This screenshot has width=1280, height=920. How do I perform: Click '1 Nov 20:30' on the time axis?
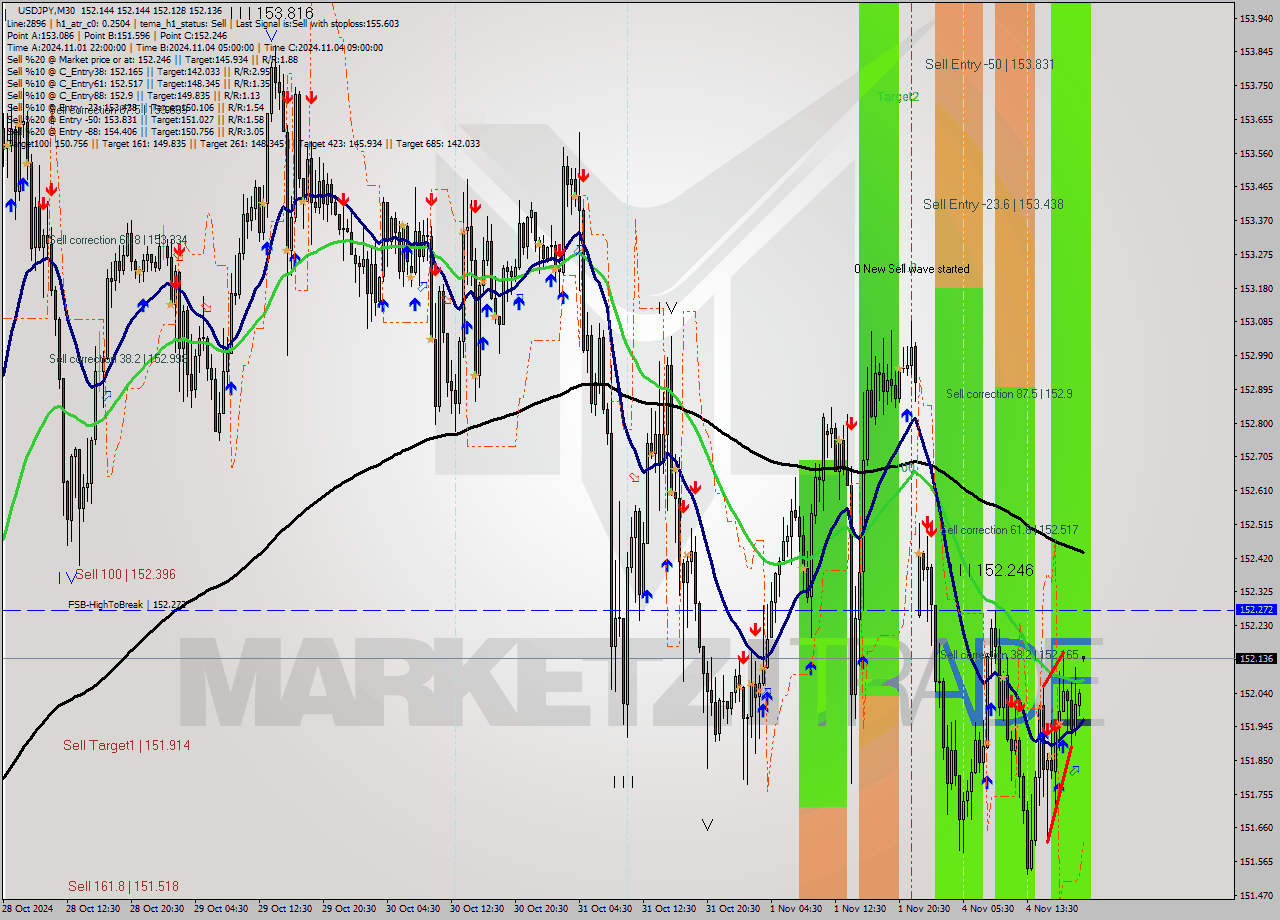[924, 909]
